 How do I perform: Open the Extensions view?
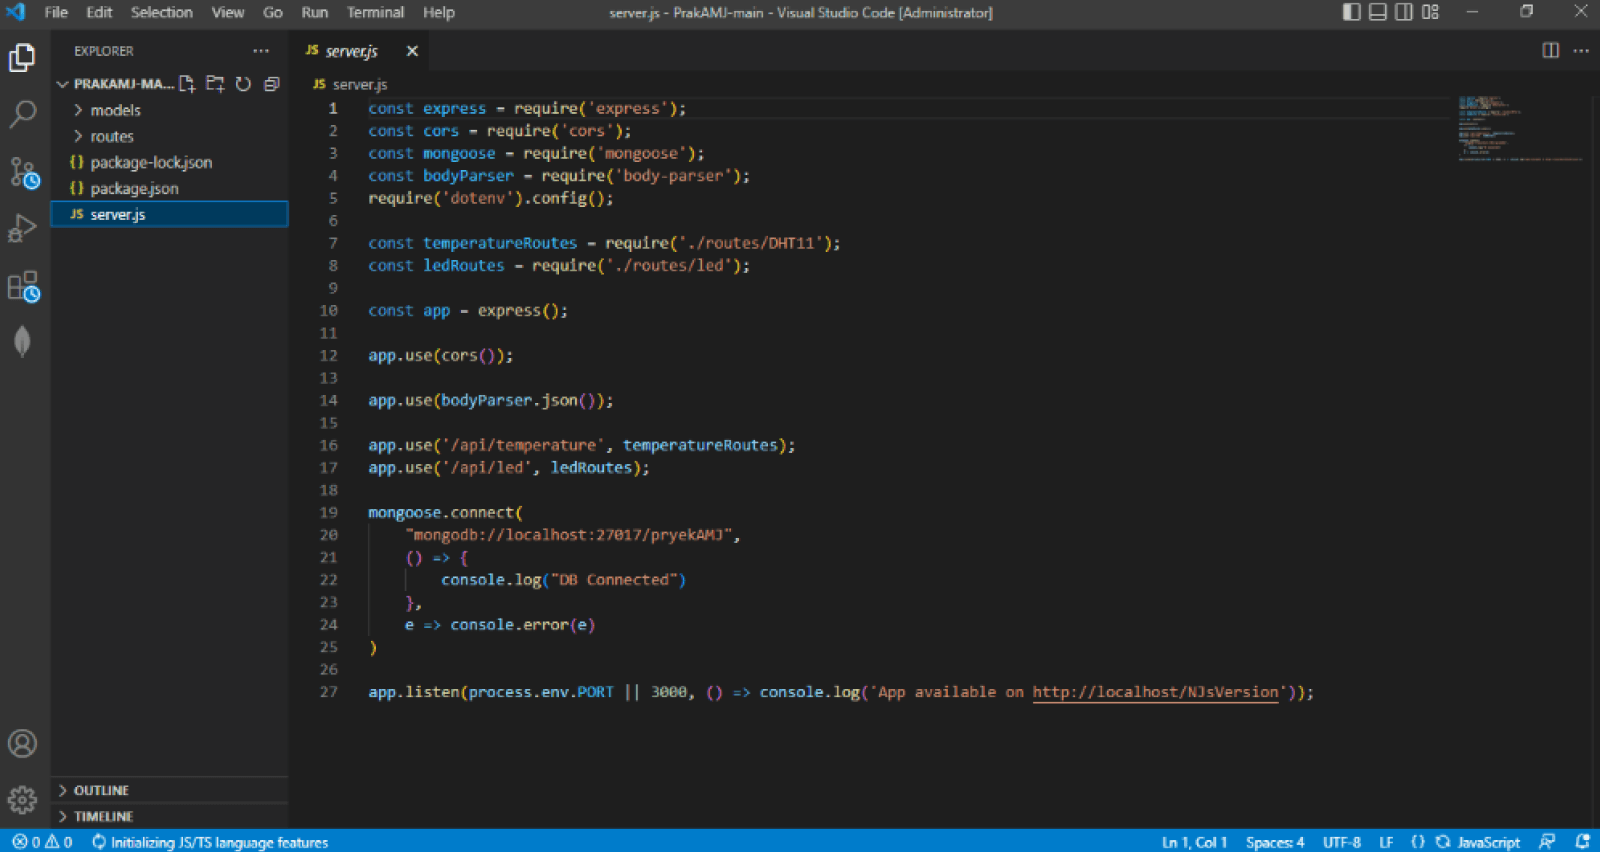pos(23,287)
